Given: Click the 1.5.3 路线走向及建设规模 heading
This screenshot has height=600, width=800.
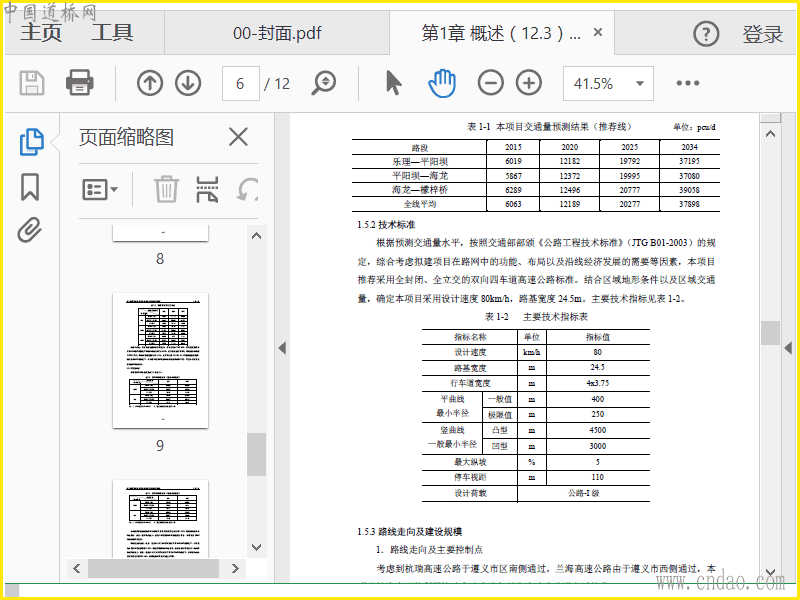Looking at the screenshot, I should [x=410, y=532].
